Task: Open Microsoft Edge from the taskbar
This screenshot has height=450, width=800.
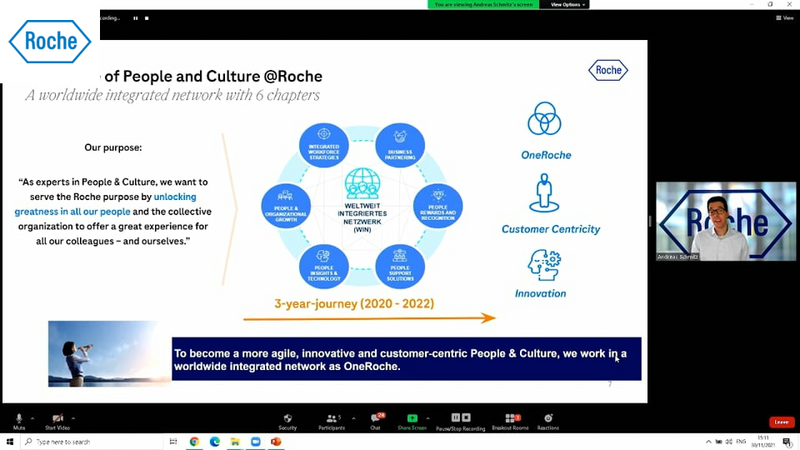Action: [x=215, y=442]
